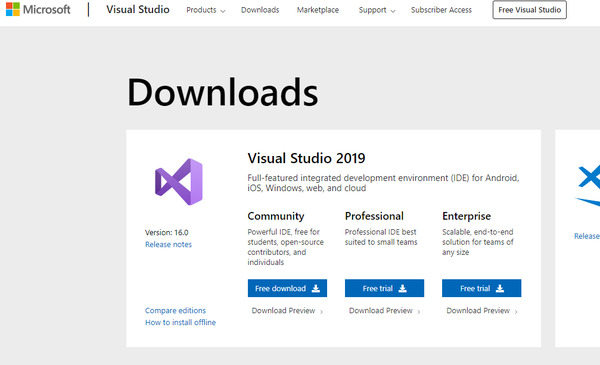
Task: Open the Compare editions link
Action: click(x=175, y=310)
